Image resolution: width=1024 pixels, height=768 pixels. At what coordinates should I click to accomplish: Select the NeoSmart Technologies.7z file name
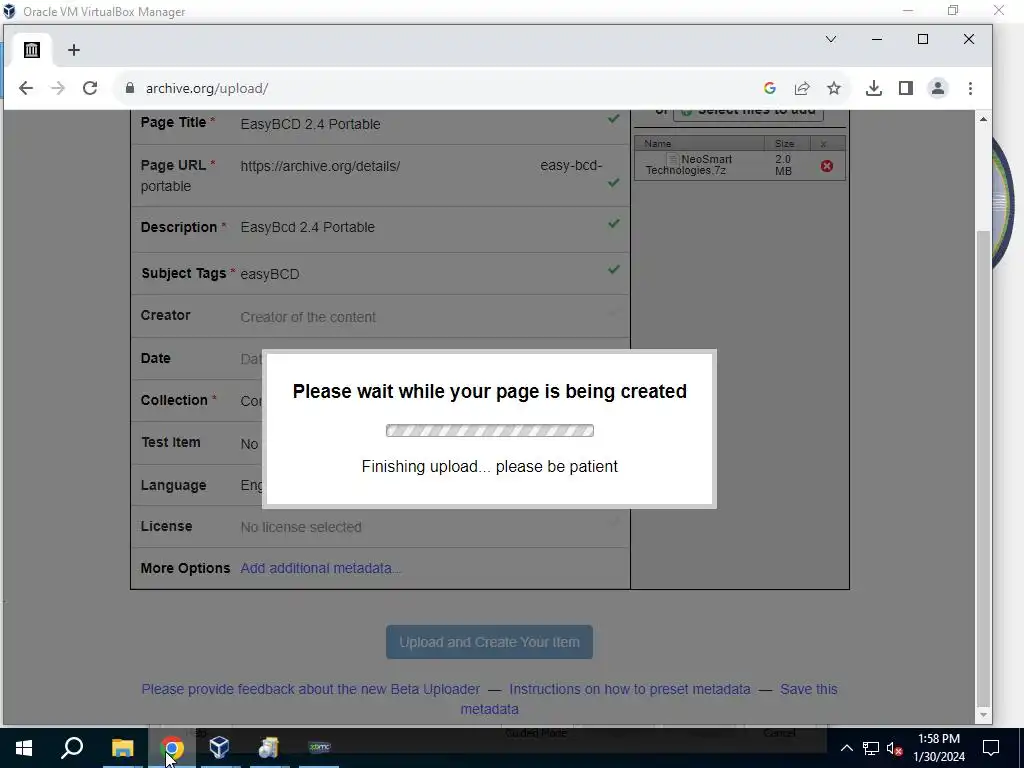coord(688,165)
